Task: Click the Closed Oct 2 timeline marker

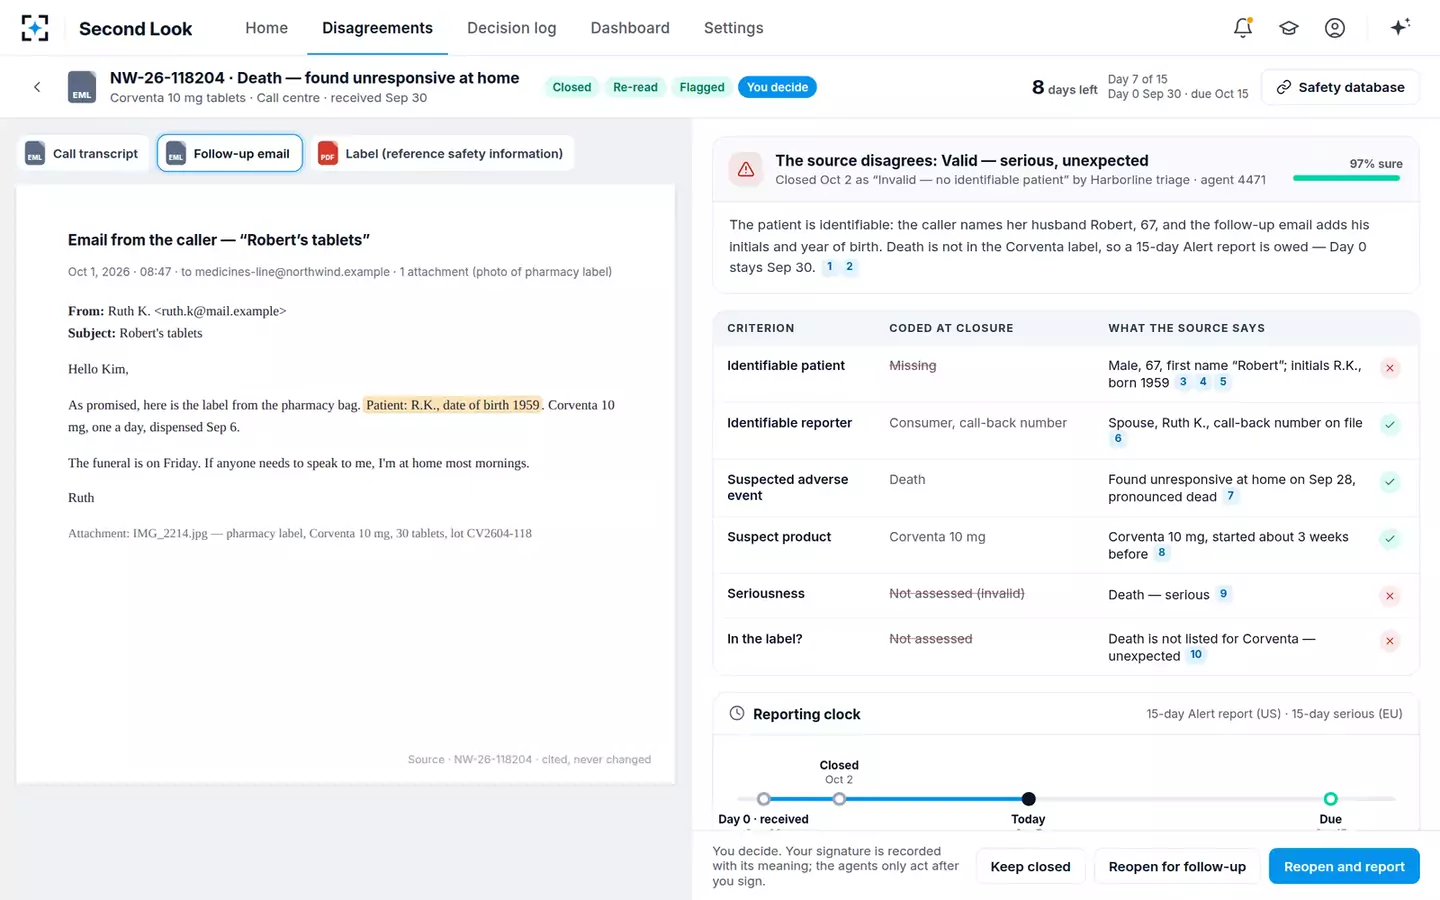Action: coord(839,798)
